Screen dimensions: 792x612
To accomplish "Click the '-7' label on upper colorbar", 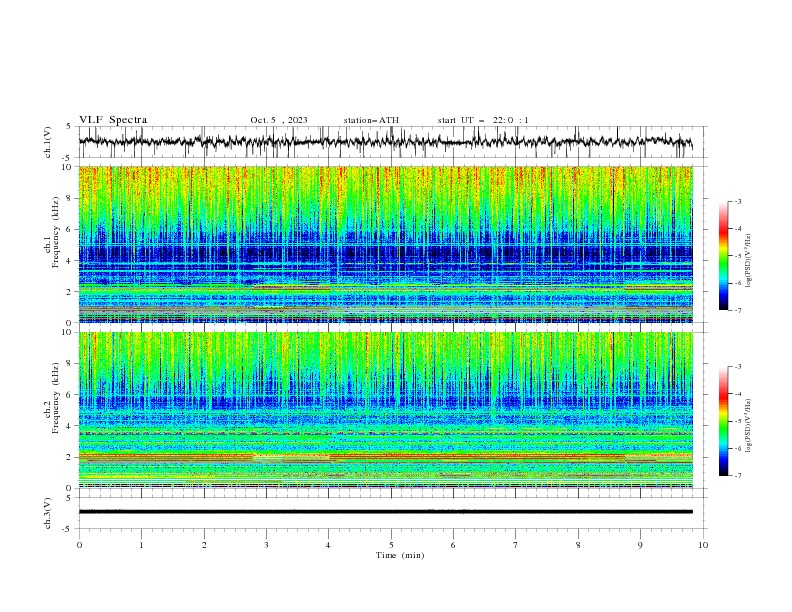I will pyautogui.click(x=737, y=311).
